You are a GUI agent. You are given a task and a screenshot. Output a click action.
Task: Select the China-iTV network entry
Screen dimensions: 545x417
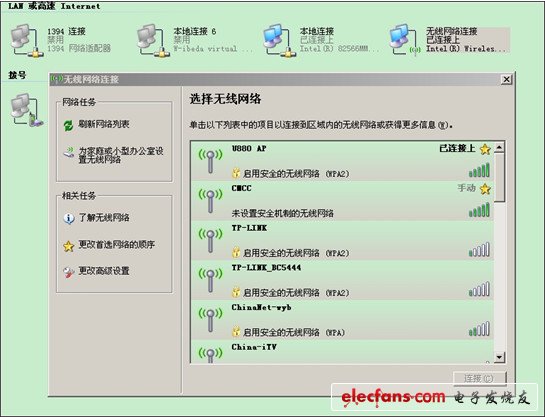coord(342,351)
